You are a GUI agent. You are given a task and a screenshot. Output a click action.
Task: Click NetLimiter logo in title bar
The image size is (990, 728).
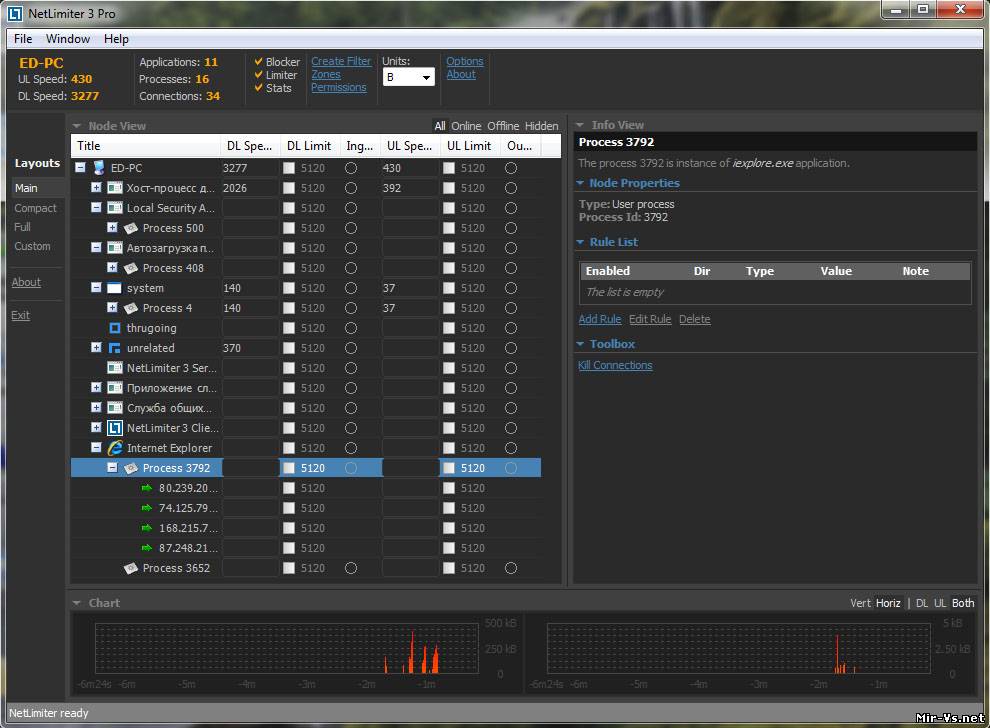coord(15,13)
